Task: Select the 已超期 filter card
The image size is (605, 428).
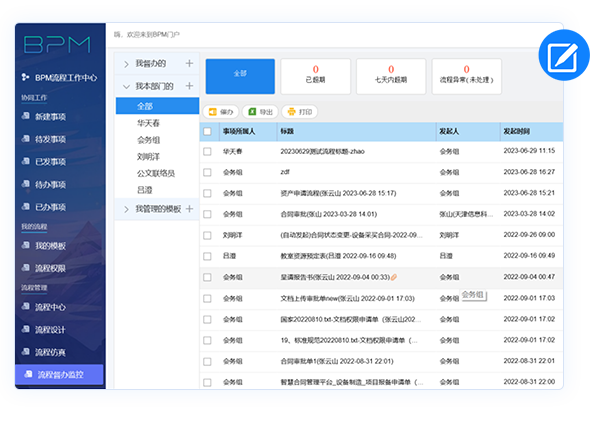Action: (315, 76)
